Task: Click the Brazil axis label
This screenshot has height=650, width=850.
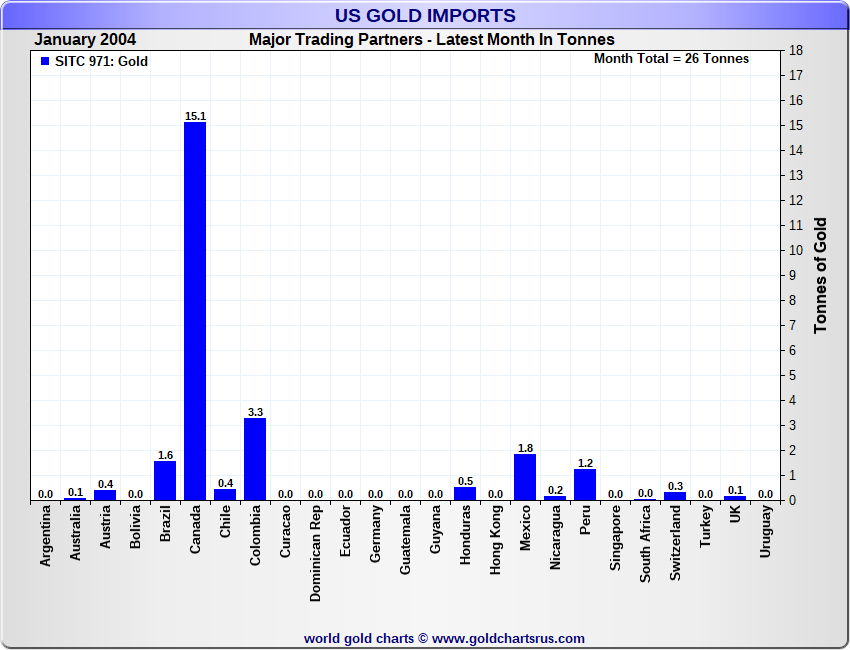Action: [x=165, y=523]
